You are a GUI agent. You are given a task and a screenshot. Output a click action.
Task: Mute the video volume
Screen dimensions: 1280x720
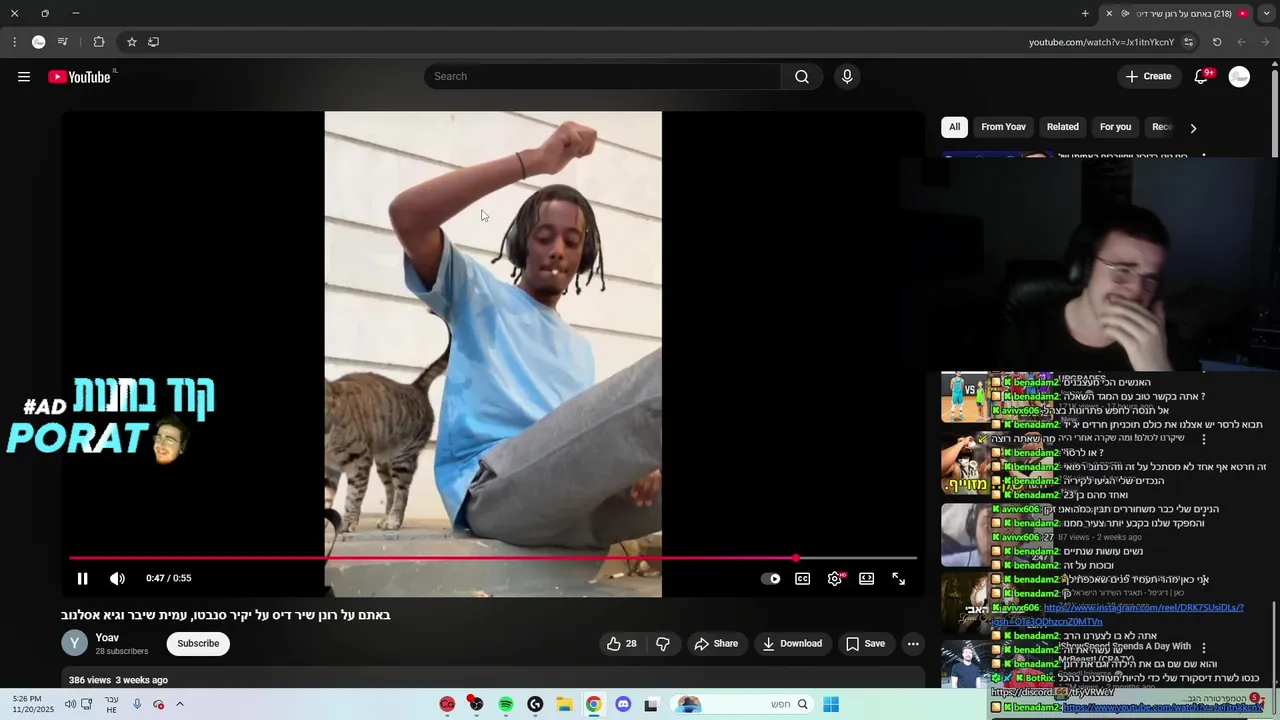117,578
